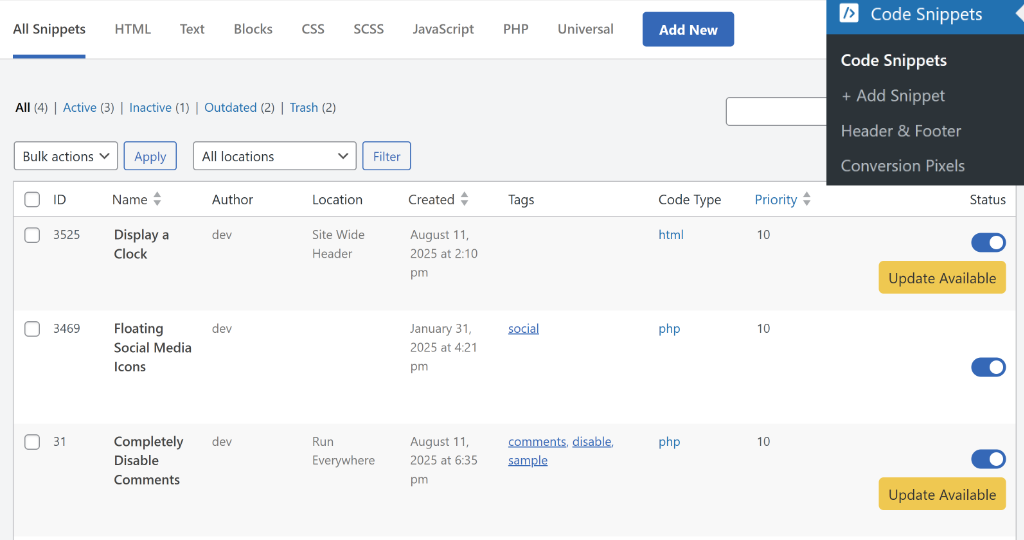Click the ID 3469 cell
This screenshot has width=1024, height=540.
coord(67,328)
